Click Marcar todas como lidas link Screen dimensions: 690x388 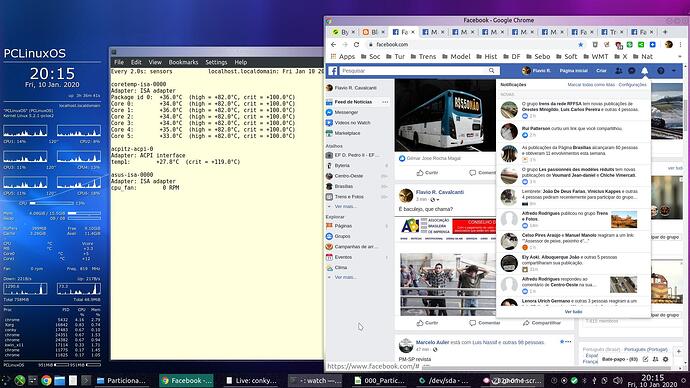pos(591,84)
